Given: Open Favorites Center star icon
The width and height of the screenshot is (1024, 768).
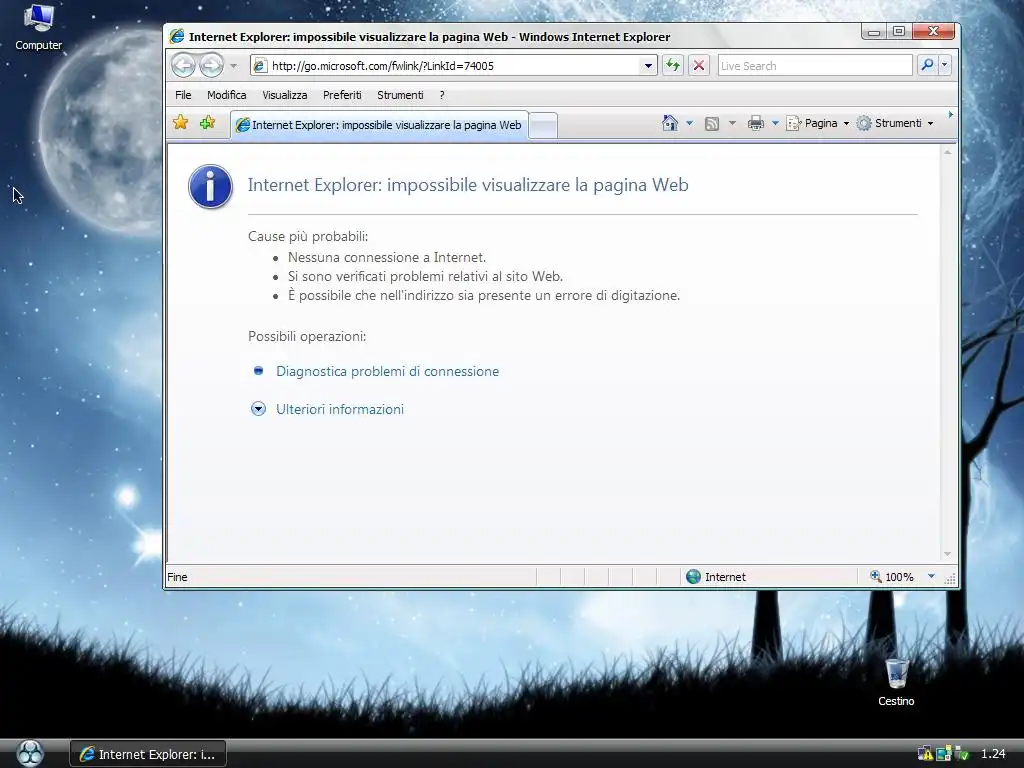Looking at the screenshot, I should (181, 122).
